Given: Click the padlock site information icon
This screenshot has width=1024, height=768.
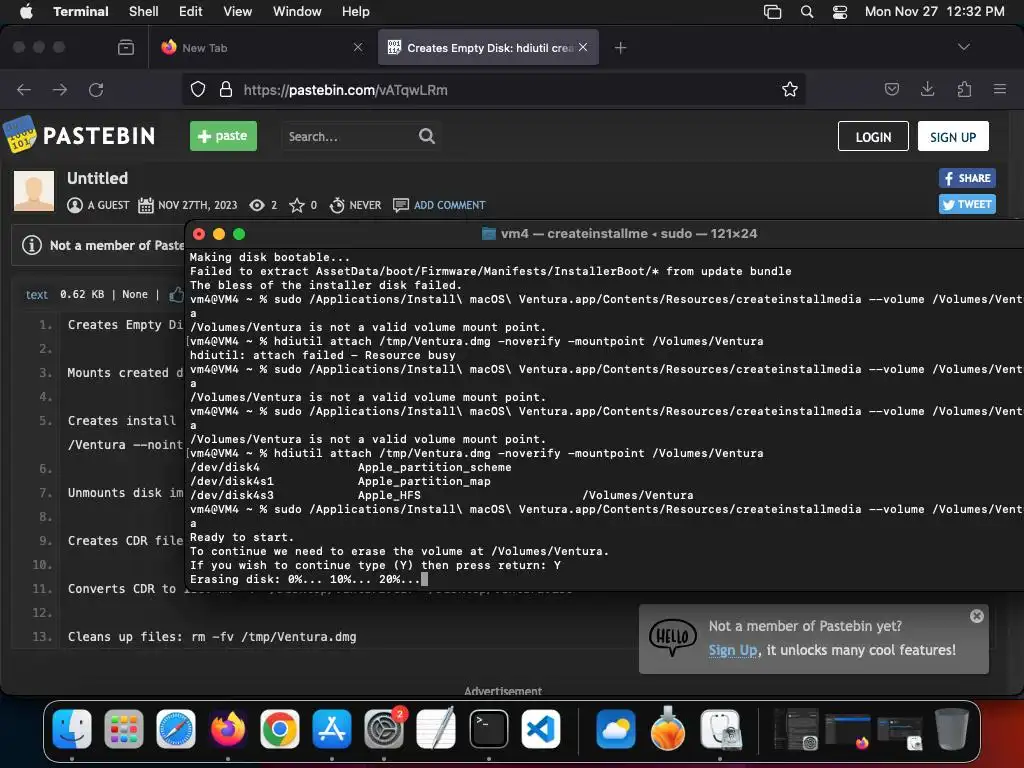Looking at the screenshot, I should click(226, 89).
